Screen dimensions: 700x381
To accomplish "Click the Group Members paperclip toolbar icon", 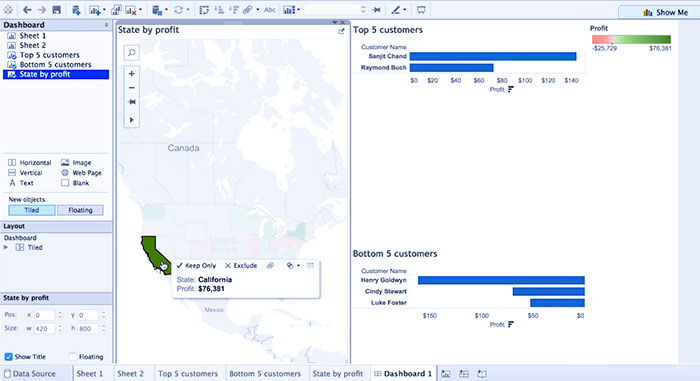I will click(x=247, y=9).
